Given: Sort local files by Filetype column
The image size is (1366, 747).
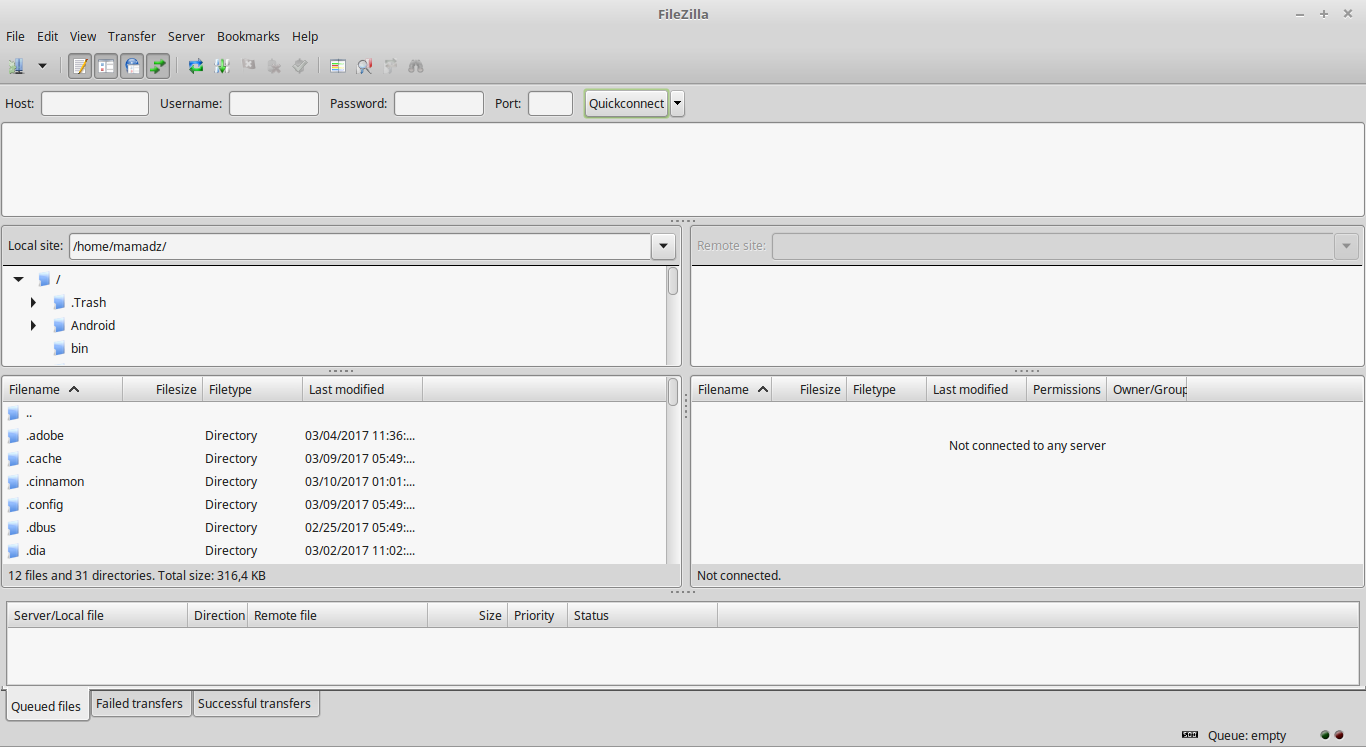Looking at the screenshot, I should [x=253, y=390].
